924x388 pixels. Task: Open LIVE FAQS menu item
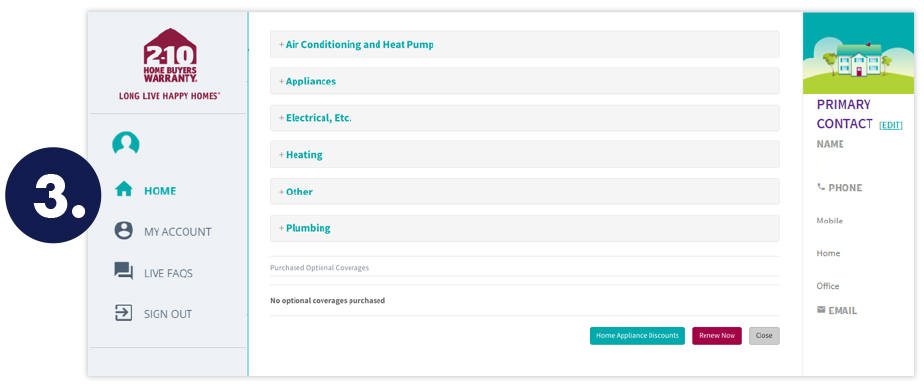click(168, 273)
